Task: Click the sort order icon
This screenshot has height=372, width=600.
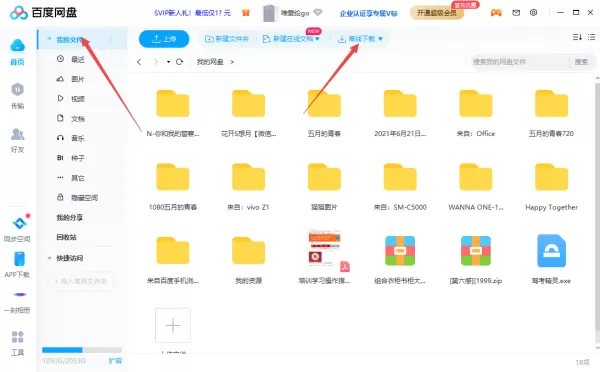Action: coord(577,37)
